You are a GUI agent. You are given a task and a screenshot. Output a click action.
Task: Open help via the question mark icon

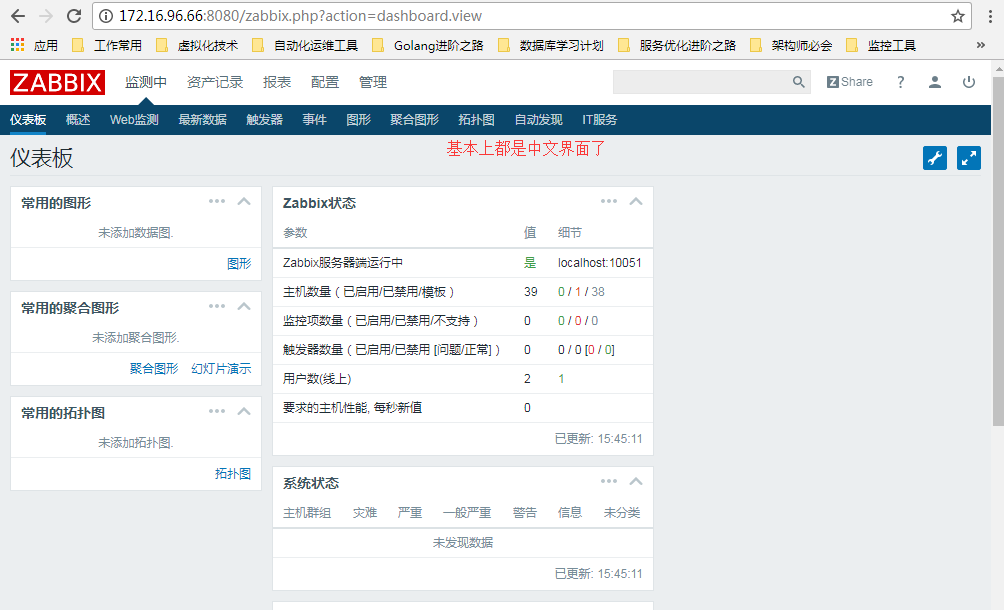(x=900, y=82)
